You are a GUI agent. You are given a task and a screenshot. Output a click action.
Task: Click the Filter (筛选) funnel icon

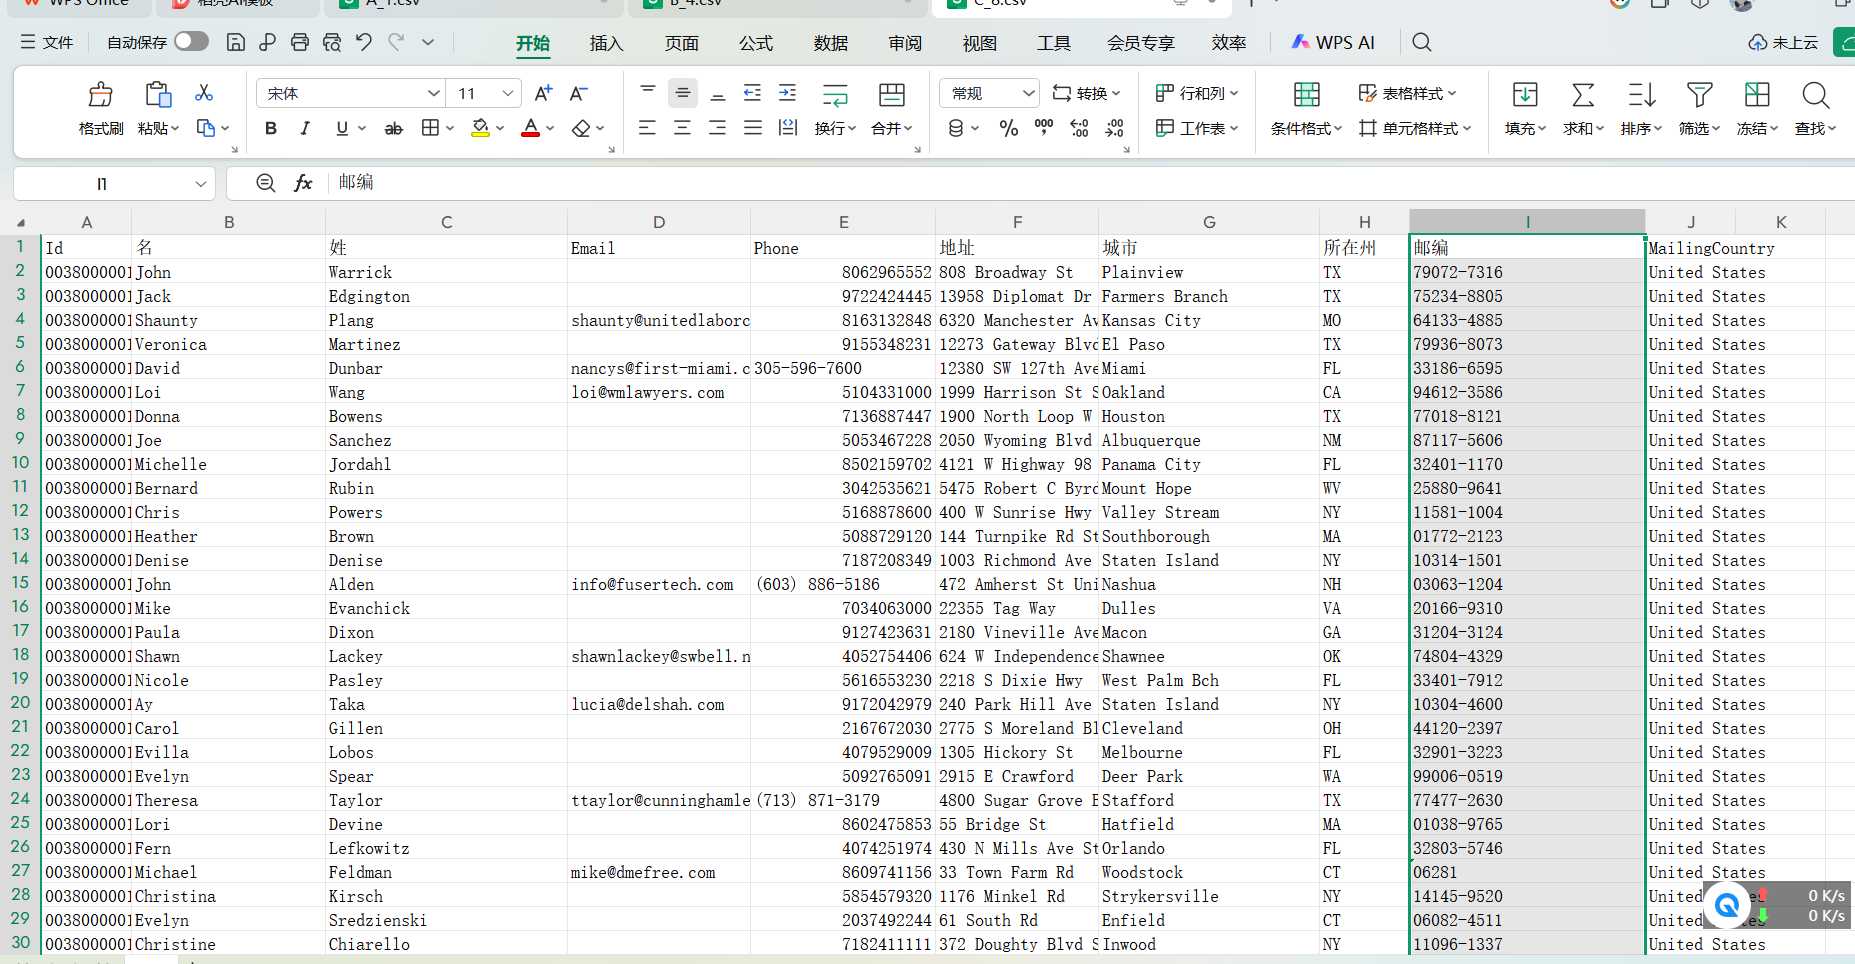pos(1699,95)
